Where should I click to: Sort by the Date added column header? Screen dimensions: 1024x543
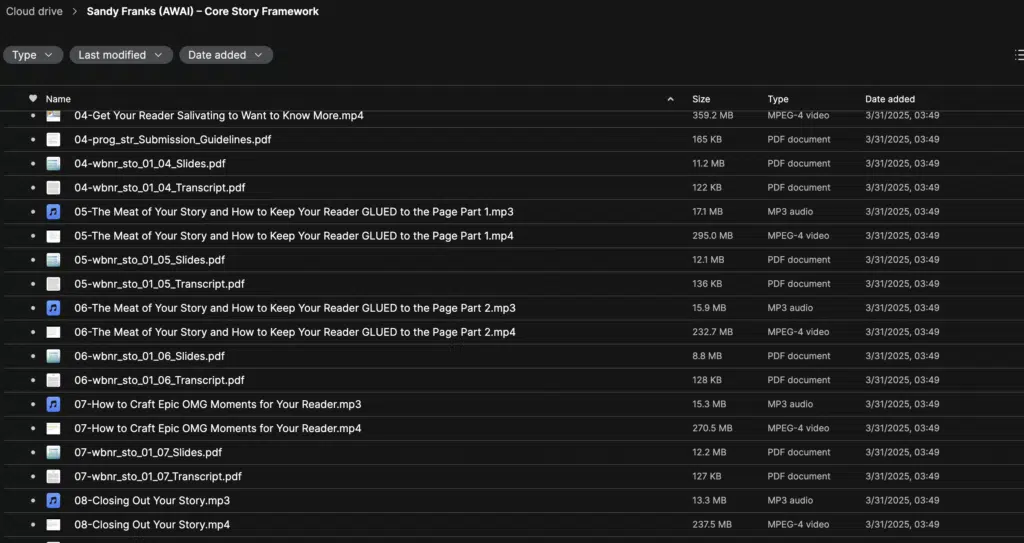pos(889,99)
